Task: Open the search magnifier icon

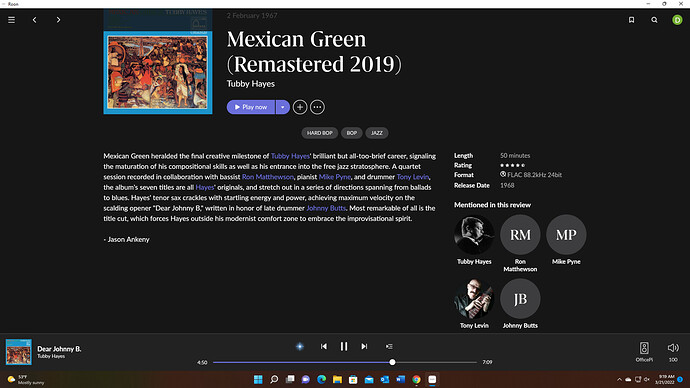Action: pos(654,20)
